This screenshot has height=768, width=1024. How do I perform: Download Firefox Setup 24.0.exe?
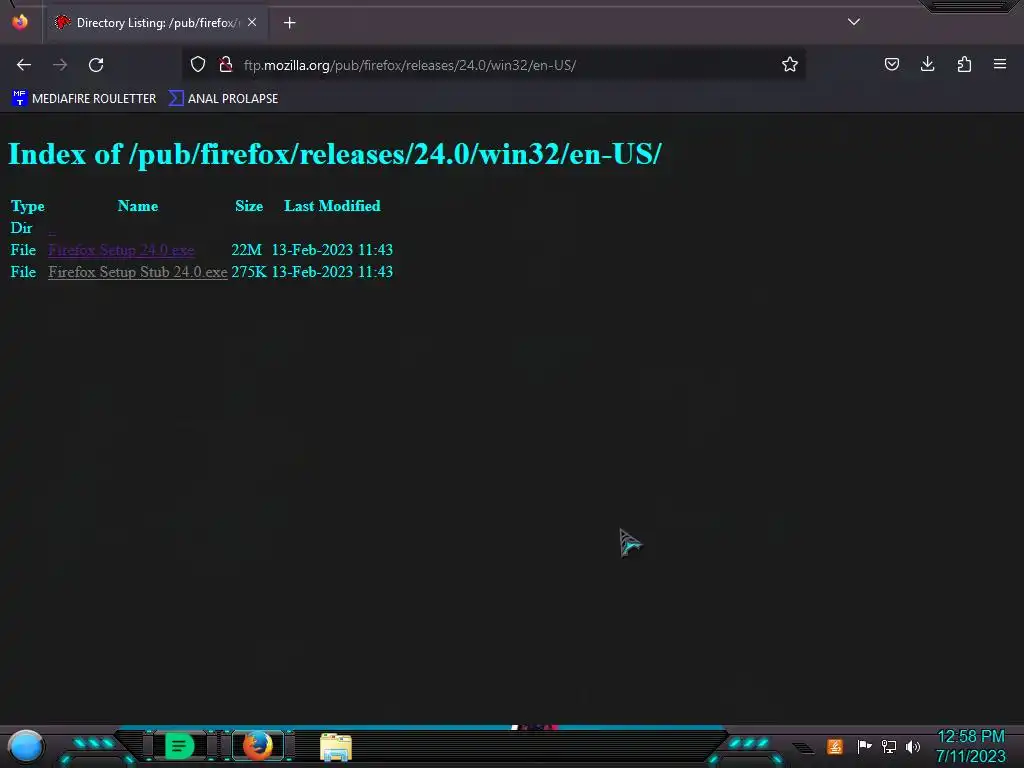[x=121, y=250]
